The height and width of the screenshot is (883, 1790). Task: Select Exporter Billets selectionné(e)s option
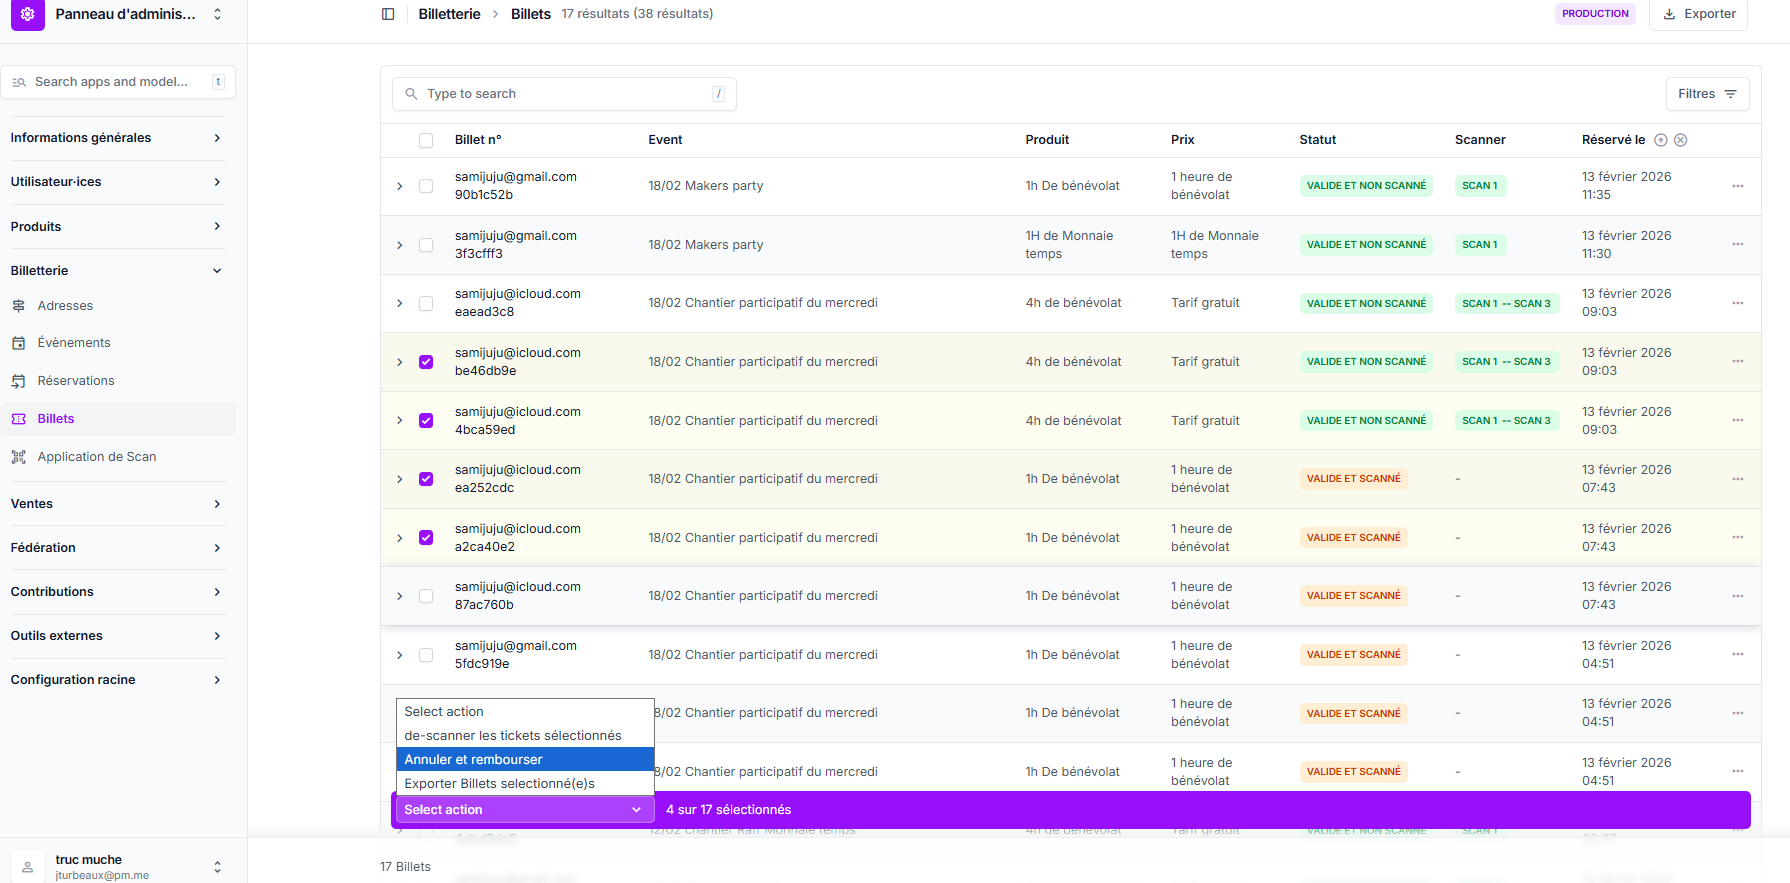coord(524,784)
